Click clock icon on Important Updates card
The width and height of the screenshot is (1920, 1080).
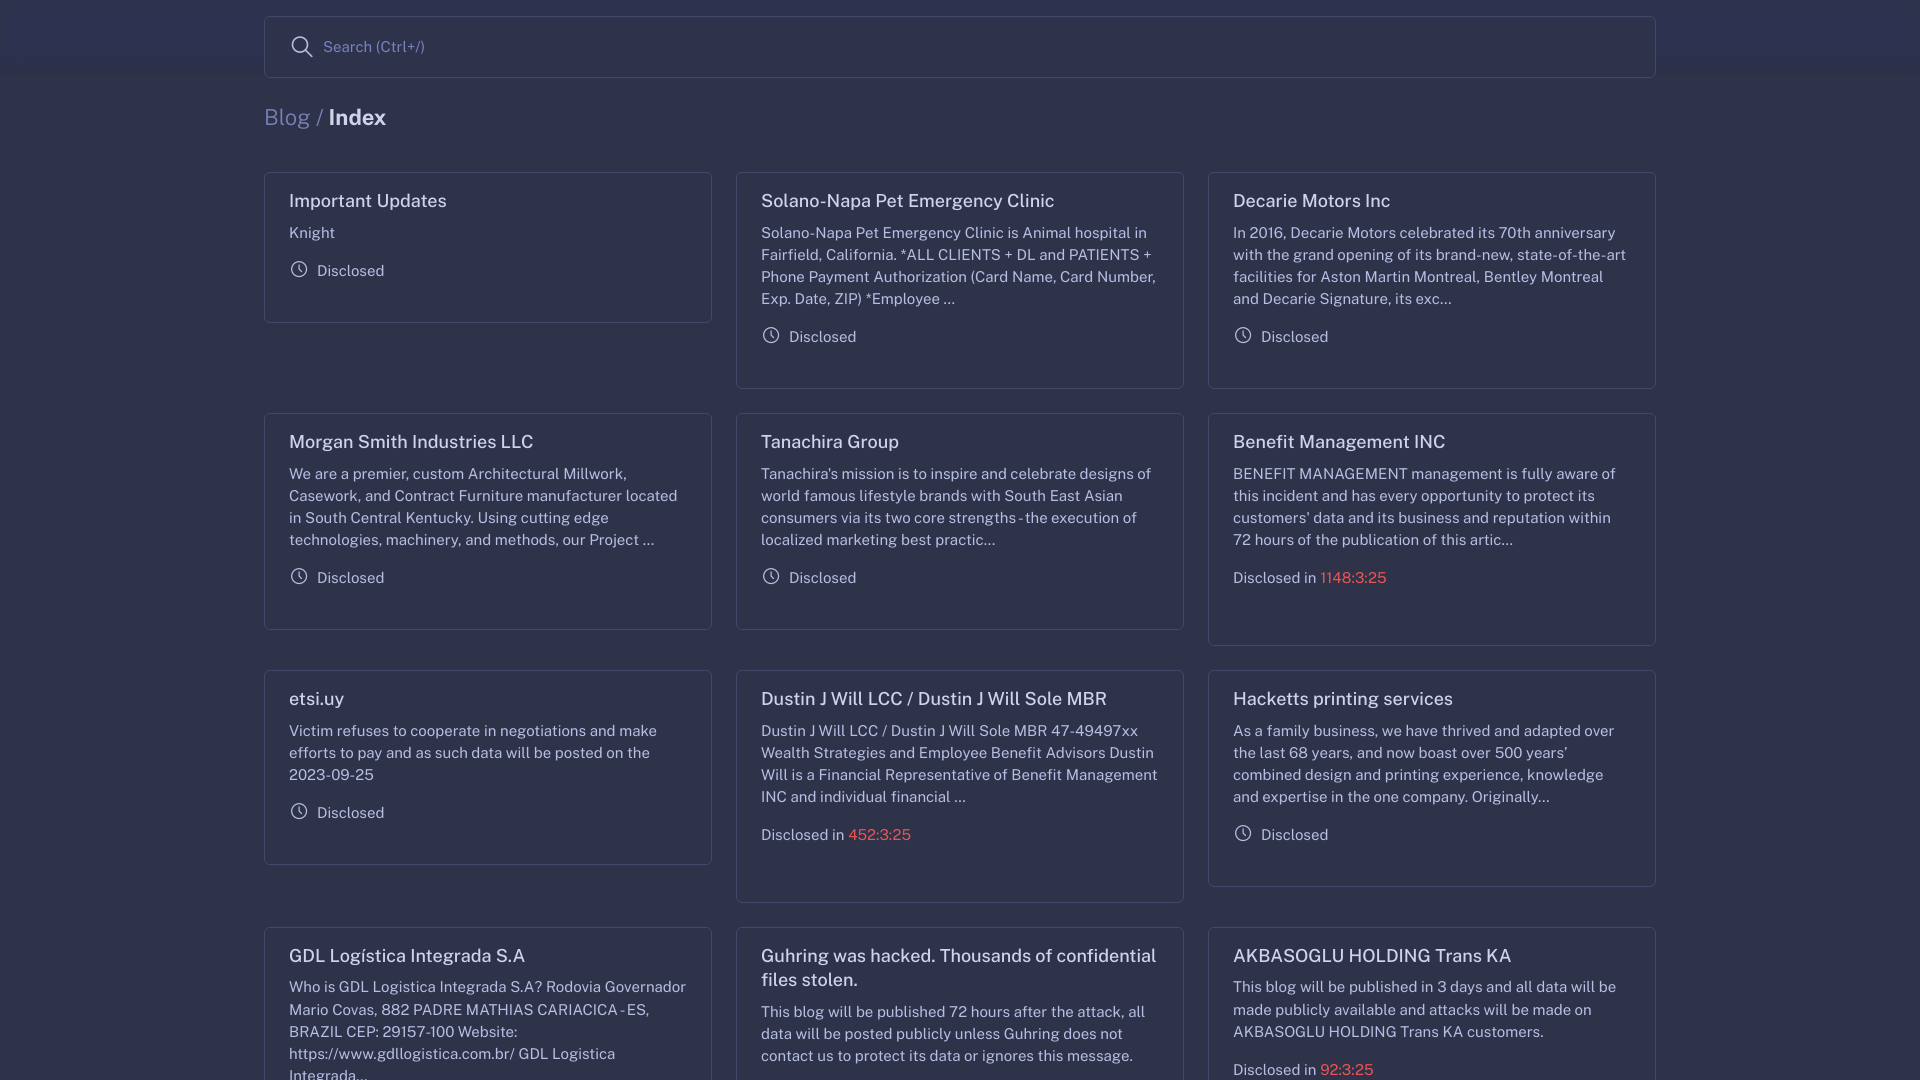(299, 270)
